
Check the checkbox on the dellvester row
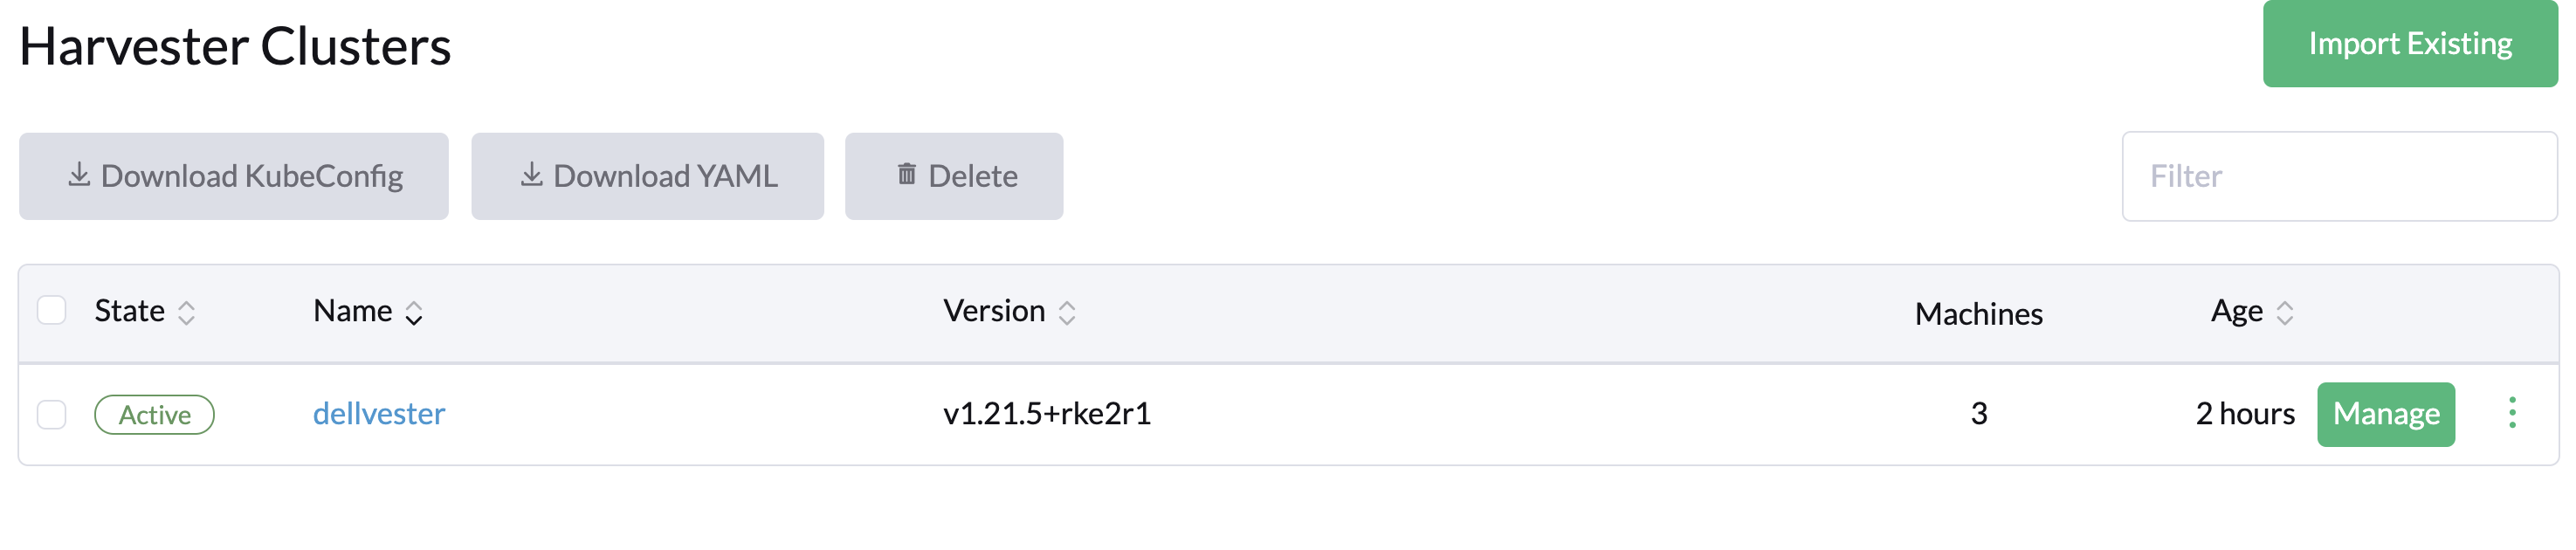coord(52,414)
